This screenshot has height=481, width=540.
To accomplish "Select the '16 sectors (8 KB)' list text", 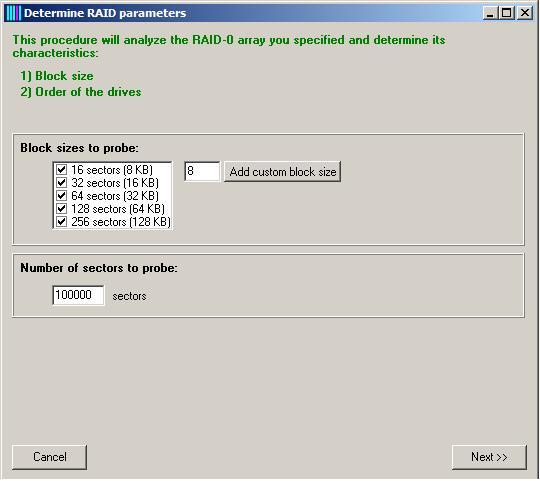I will tap(112, 170).
